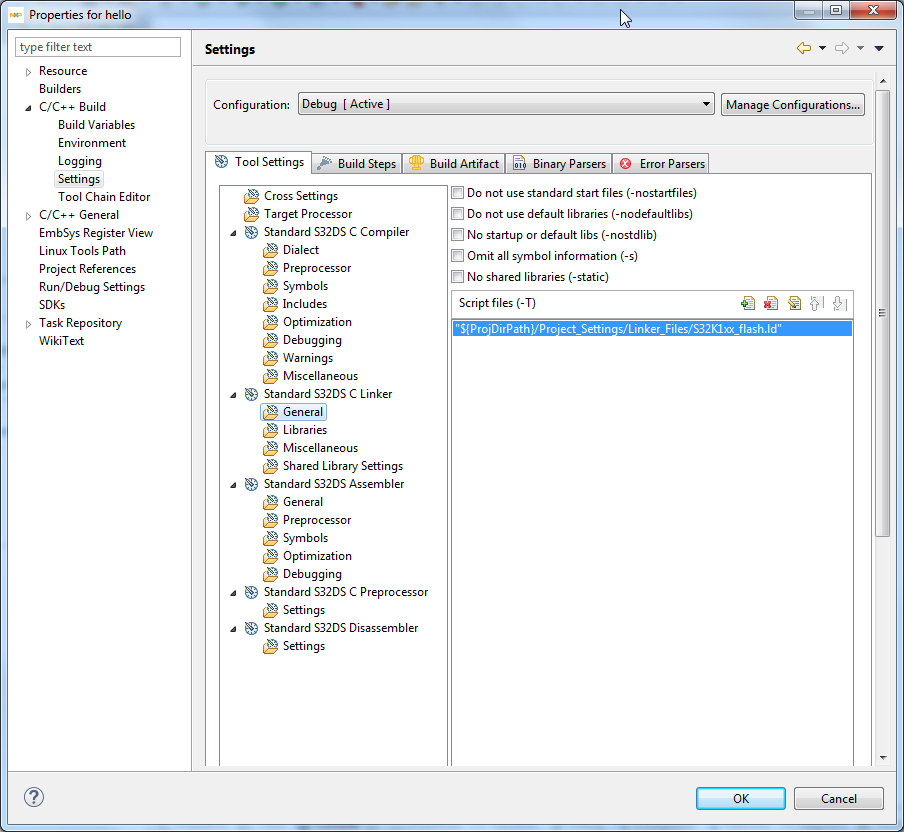Click the Cross Settings folder icon
The width and height of the screenshot is (904, 832).
(x=251, y=196)
